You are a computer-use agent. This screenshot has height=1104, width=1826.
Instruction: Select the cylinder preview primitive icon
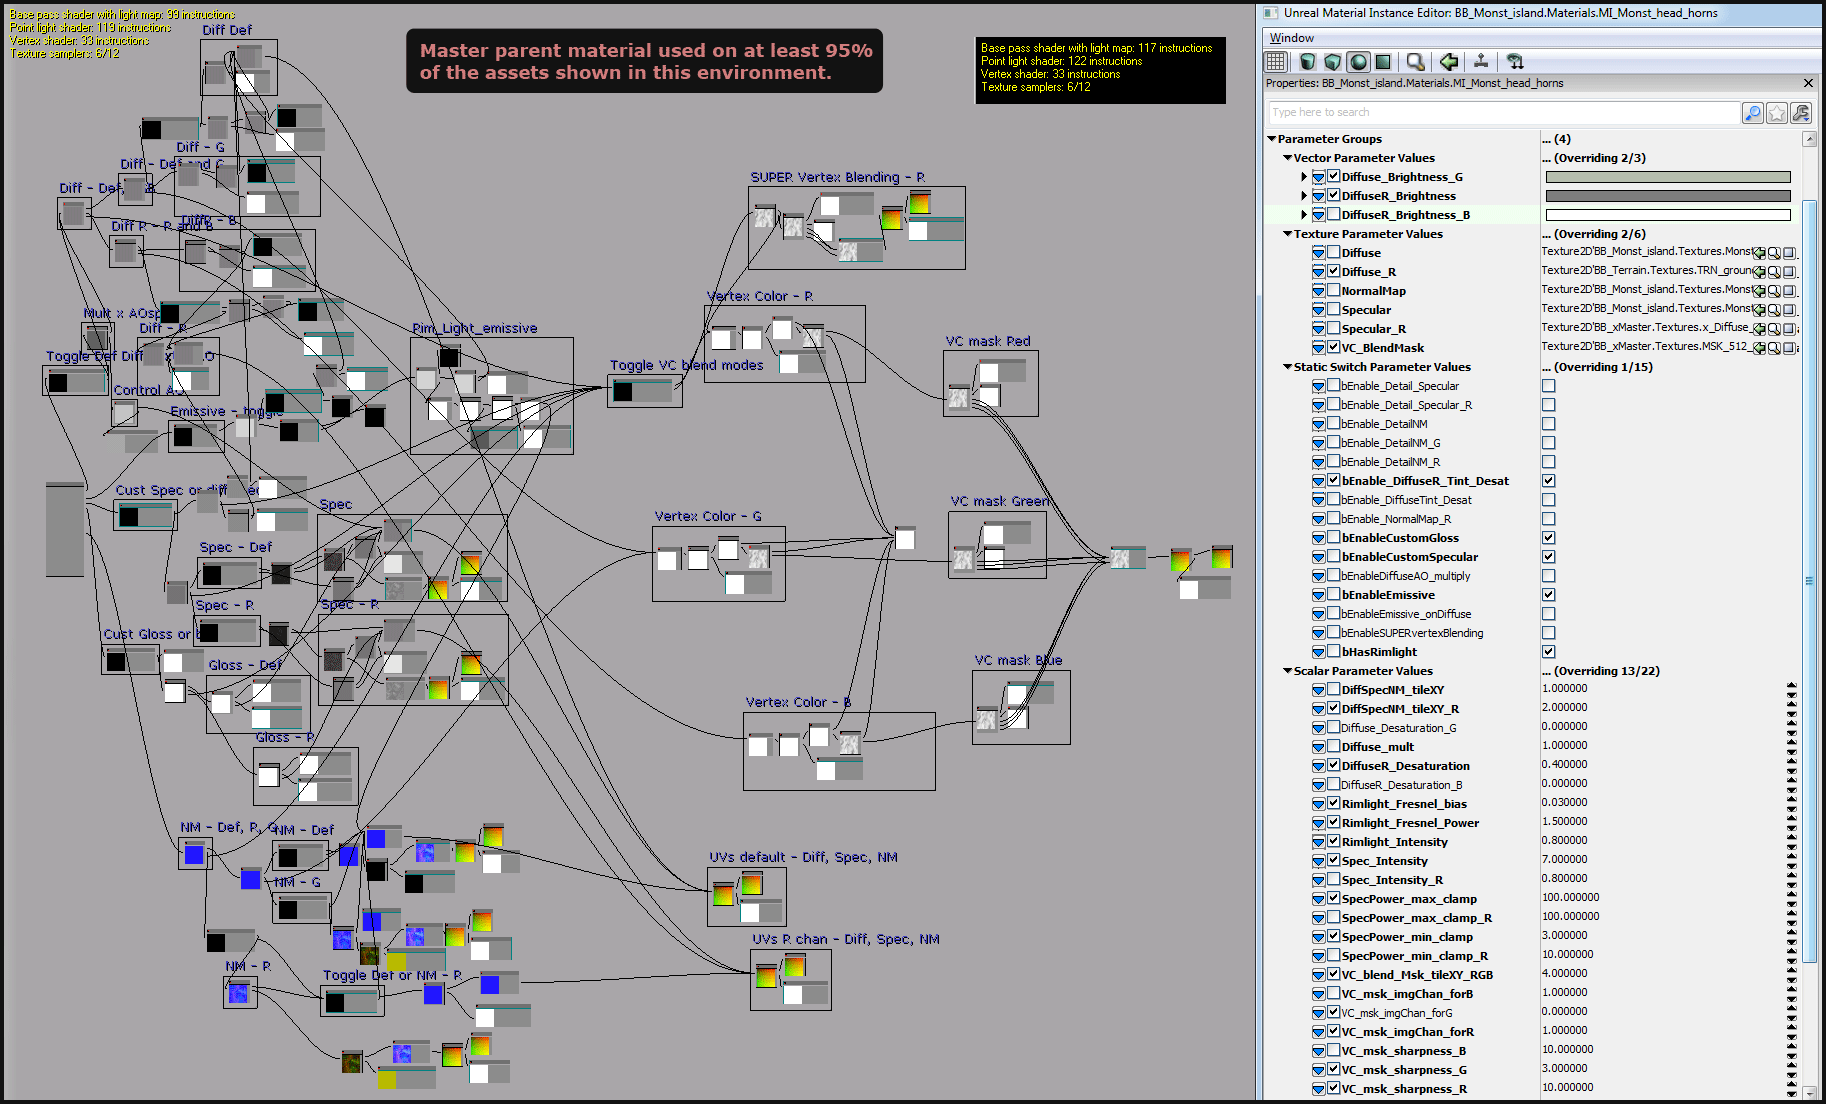[1307, 62]
